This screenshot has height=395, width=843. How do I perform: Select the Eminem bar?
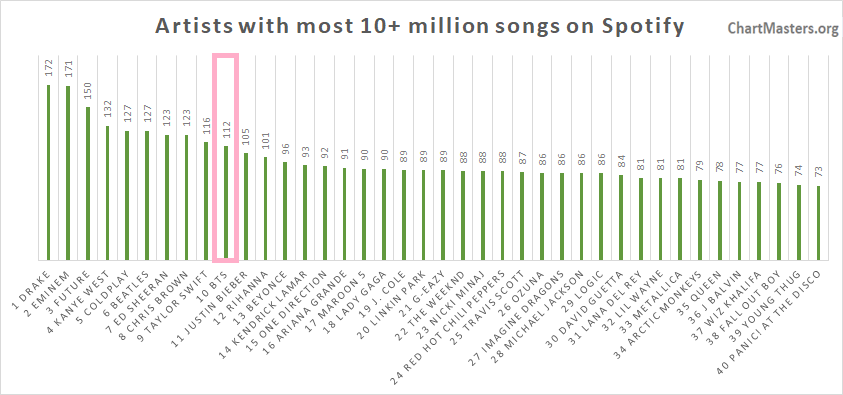pos(68,173)
